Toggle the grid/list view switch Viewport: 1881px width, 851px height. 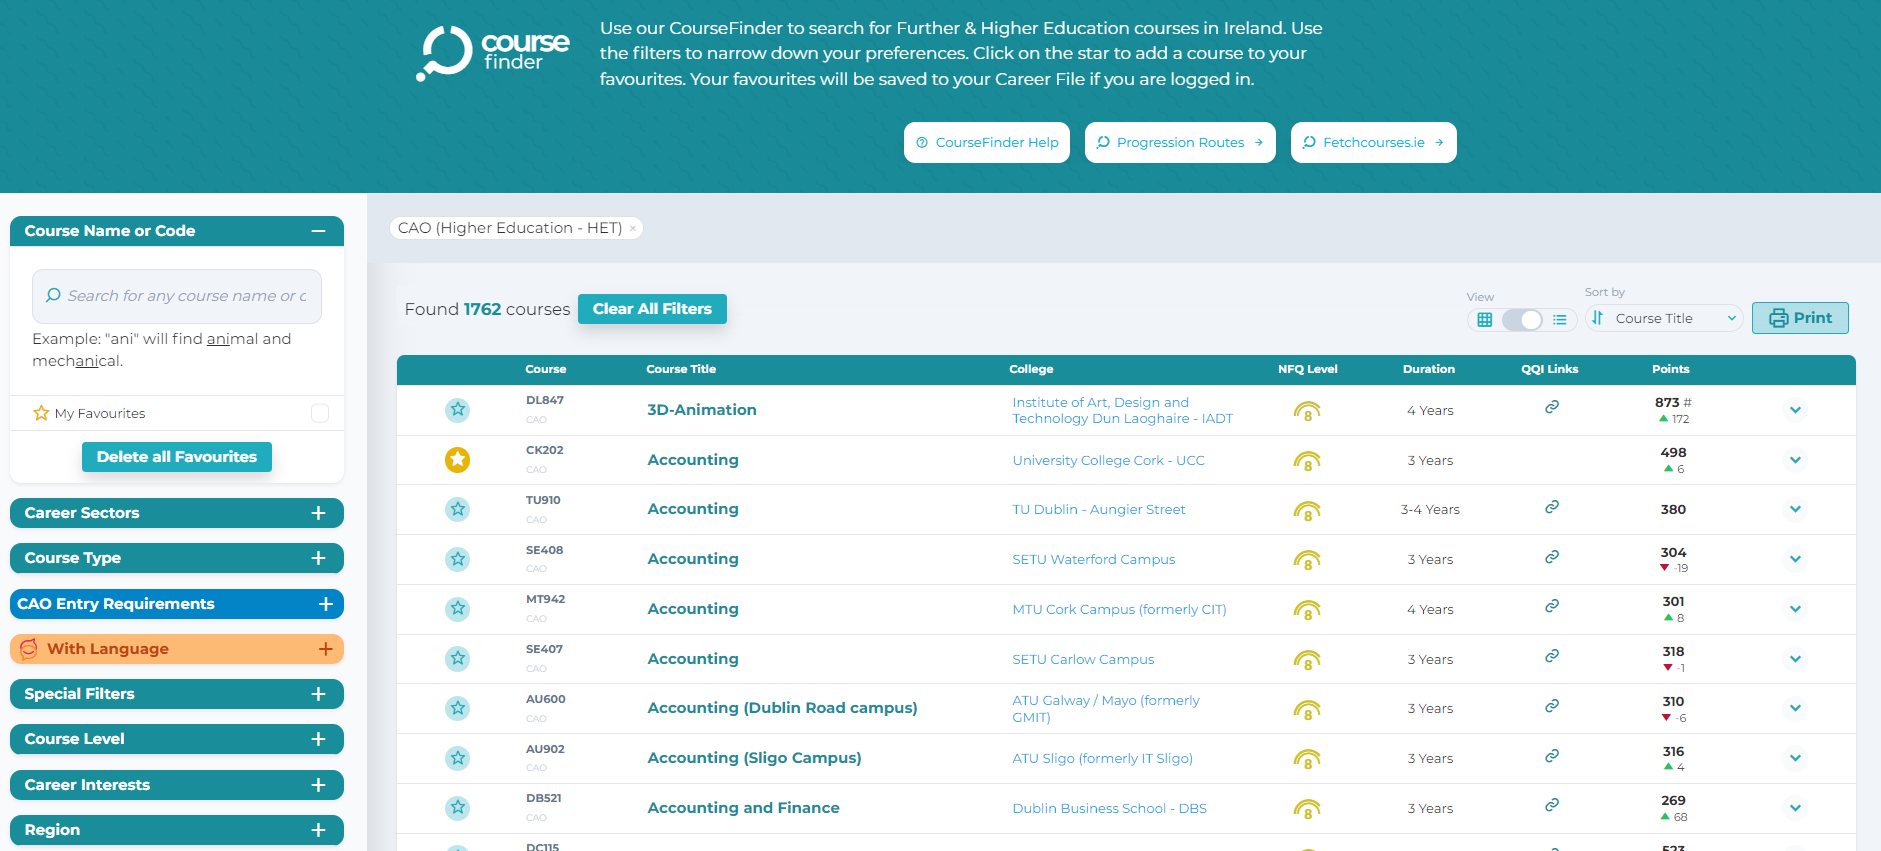click(x=1522, y=320)
